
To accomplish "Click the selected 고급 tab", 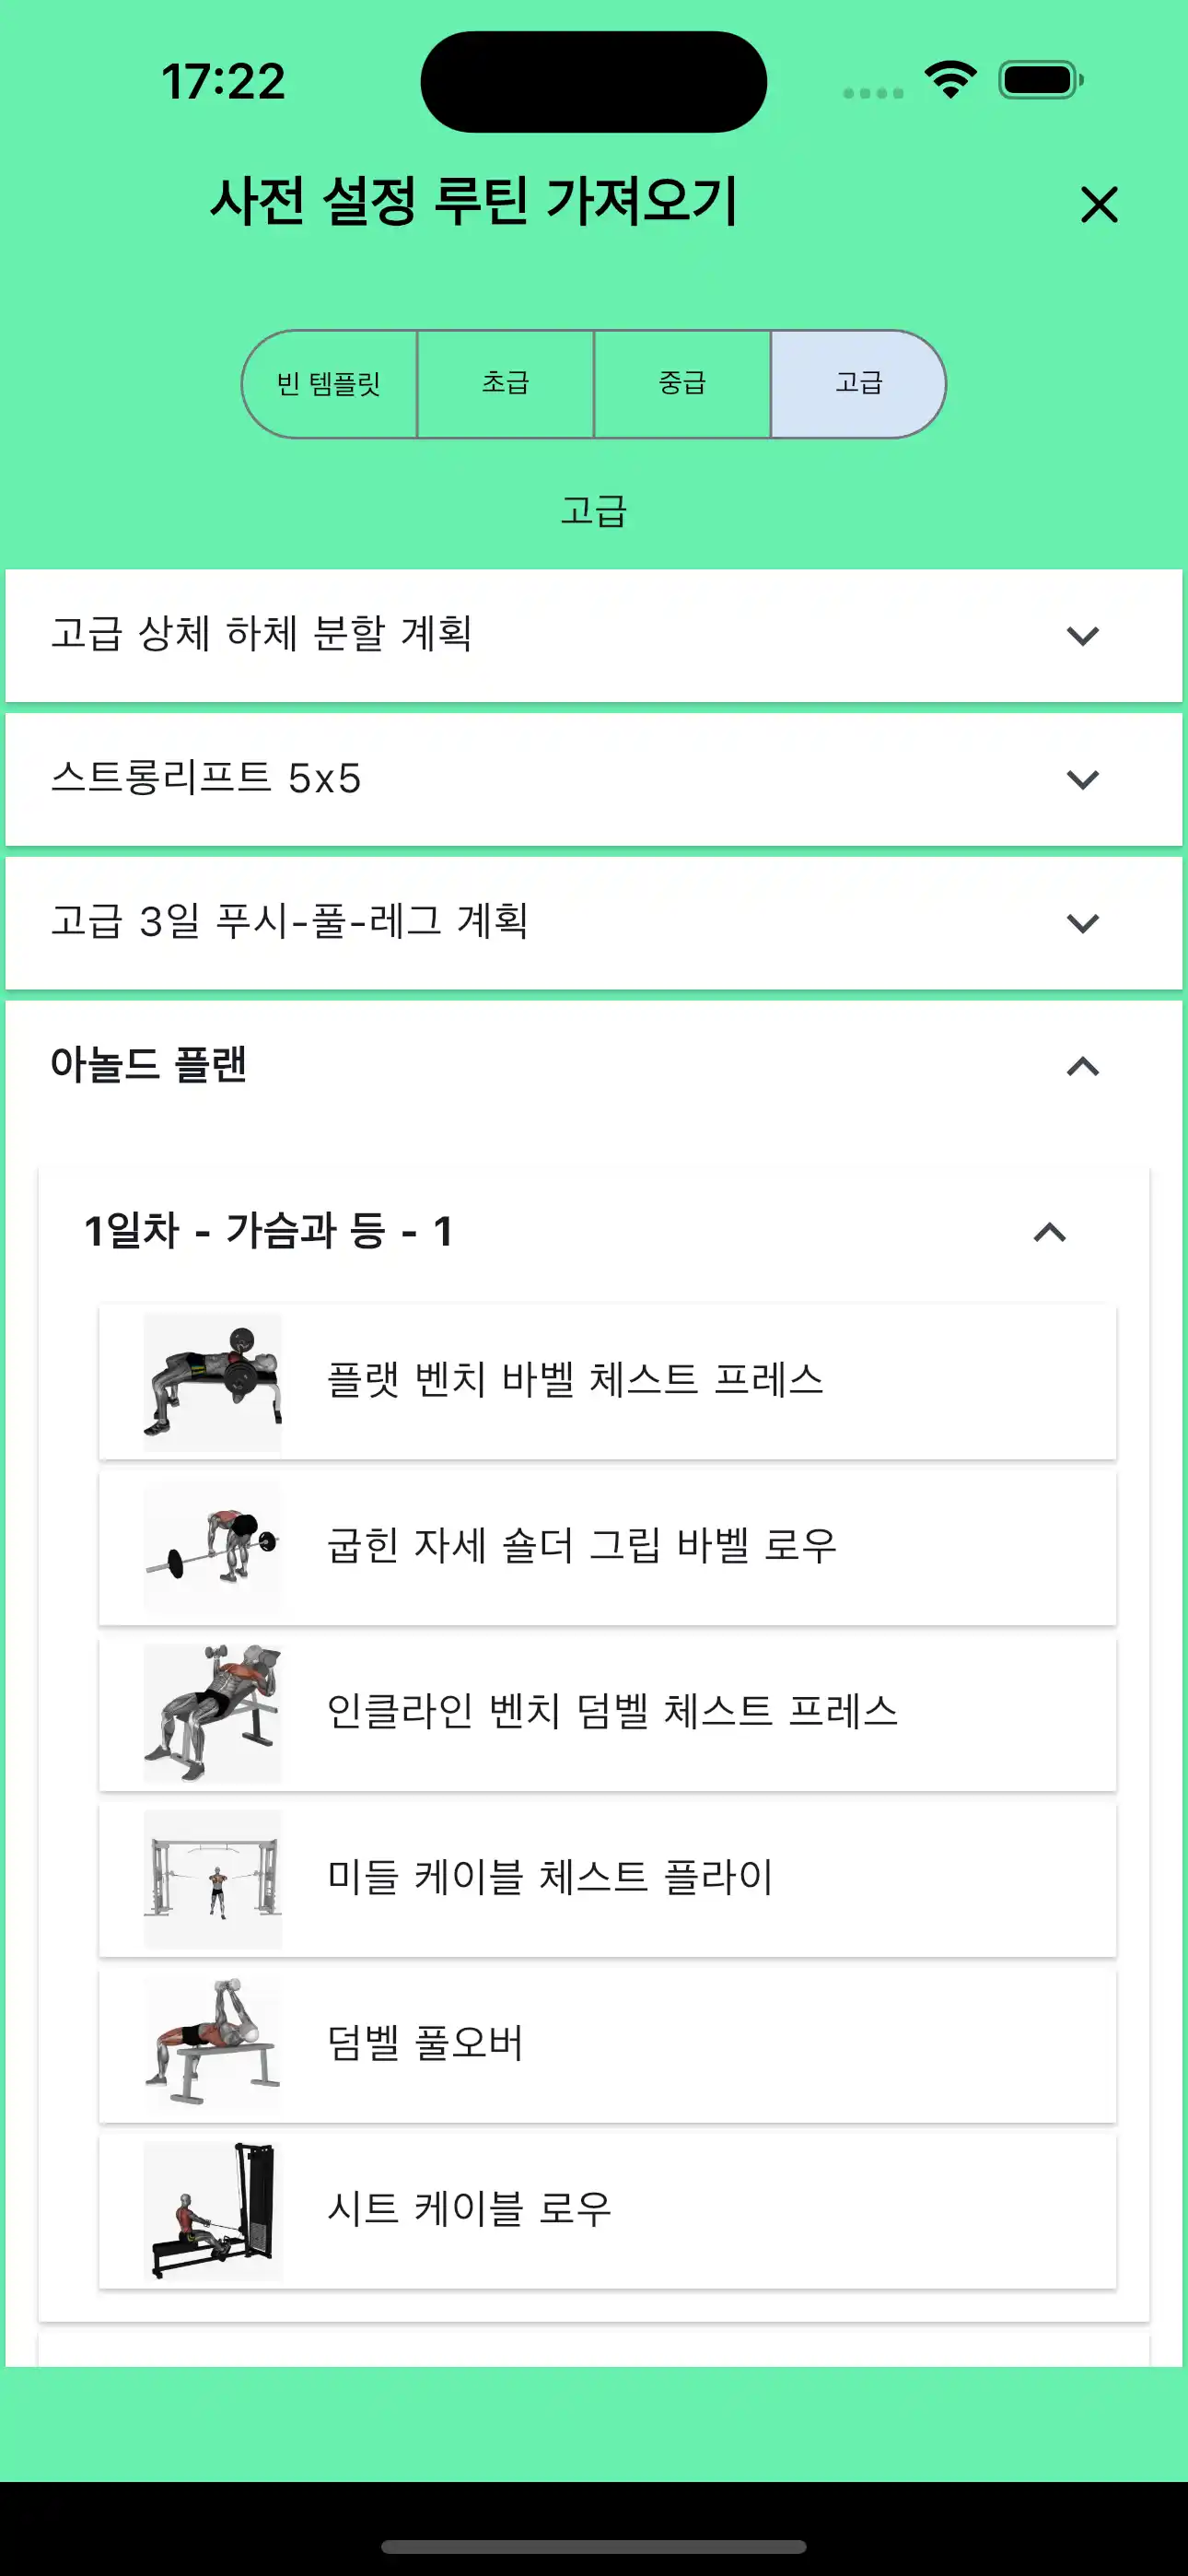I will (x=860, y=383).
